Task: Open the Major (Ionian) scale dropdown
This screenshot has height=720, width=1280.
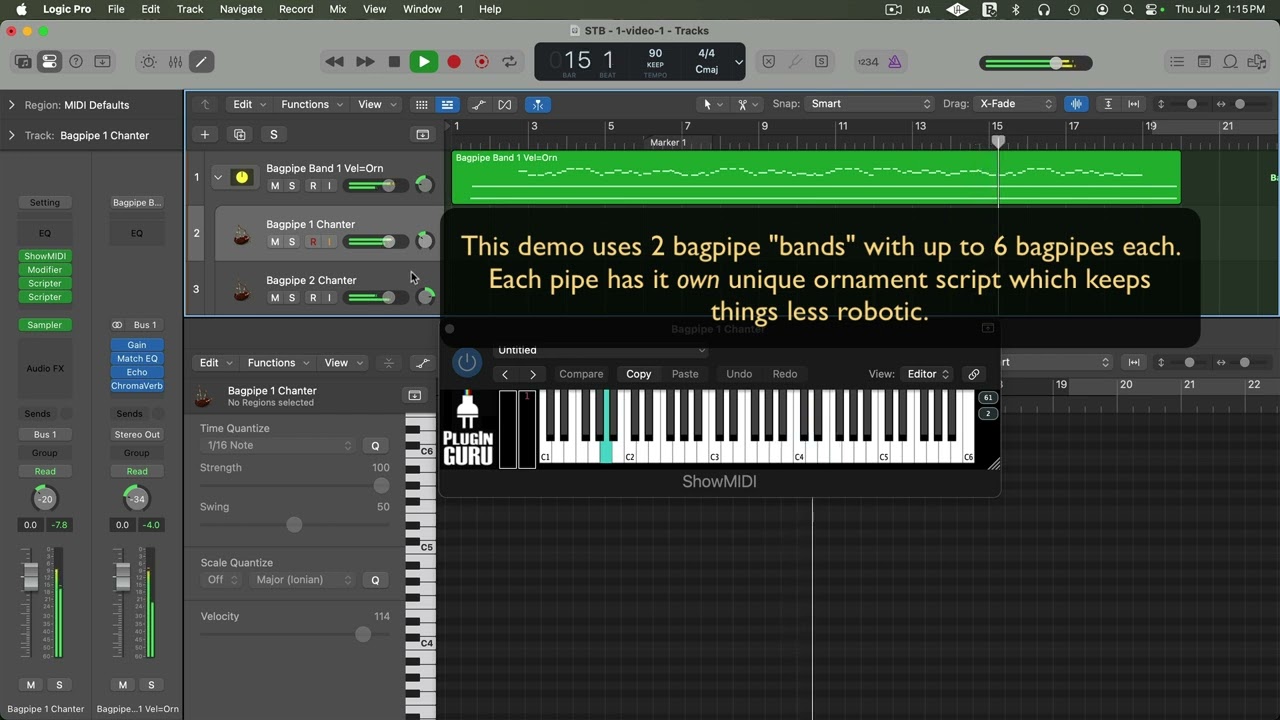Action: pyautogui.click(x=304, y=580)
